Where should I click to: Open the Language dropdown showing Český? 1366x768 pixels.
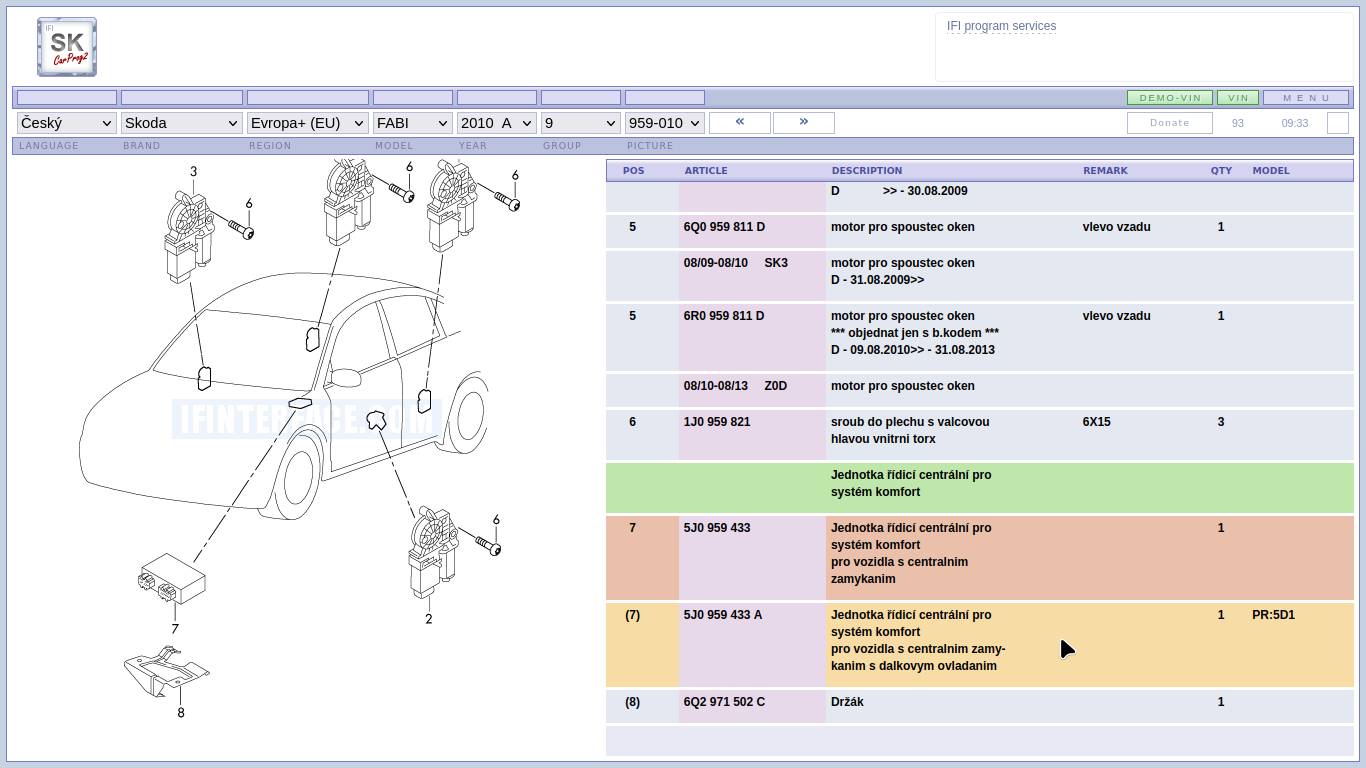tap(67, 123)
